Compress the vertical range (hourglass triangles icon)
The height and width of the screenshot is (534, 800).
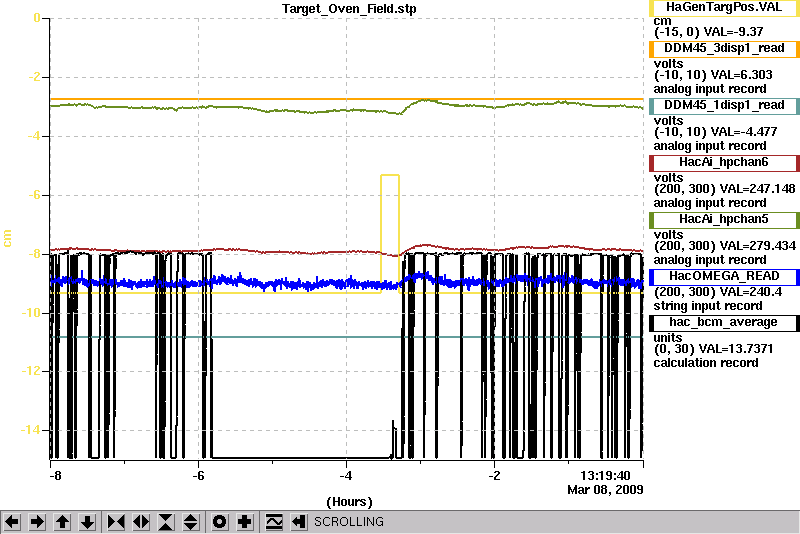tap(166, 522)
